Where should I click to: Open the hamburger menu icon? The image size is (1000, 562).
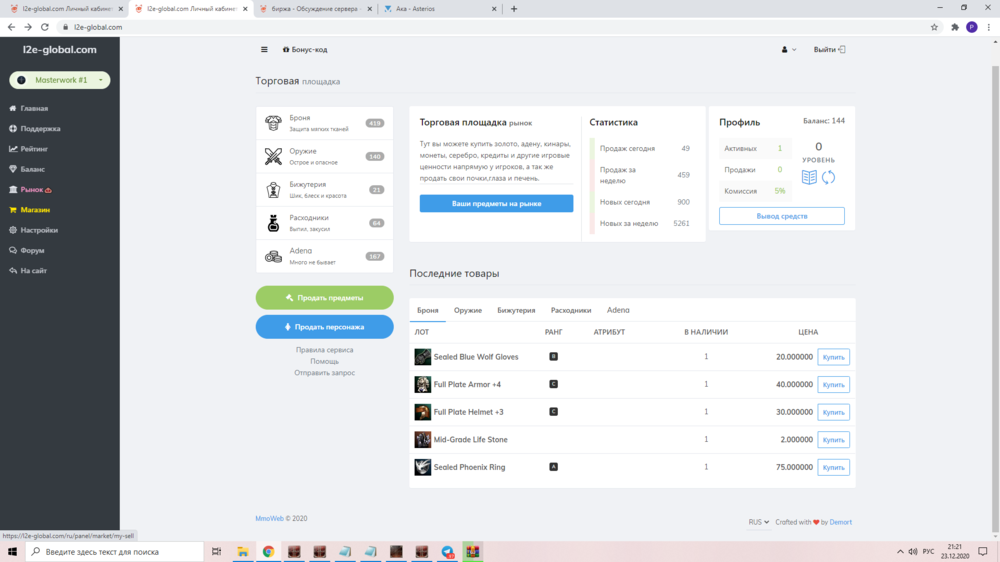click(x=264, y=49)
